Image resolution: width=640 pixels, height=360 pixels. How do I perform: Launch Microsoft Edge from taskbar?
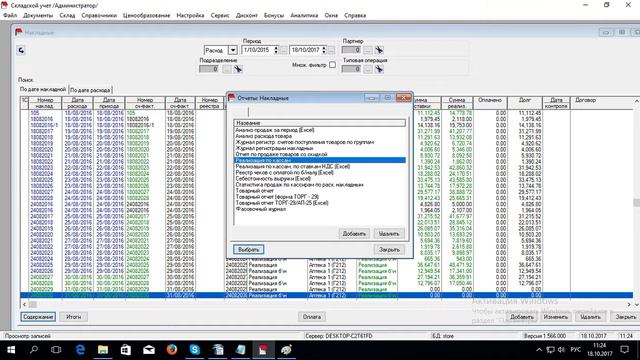coord(80,350)
